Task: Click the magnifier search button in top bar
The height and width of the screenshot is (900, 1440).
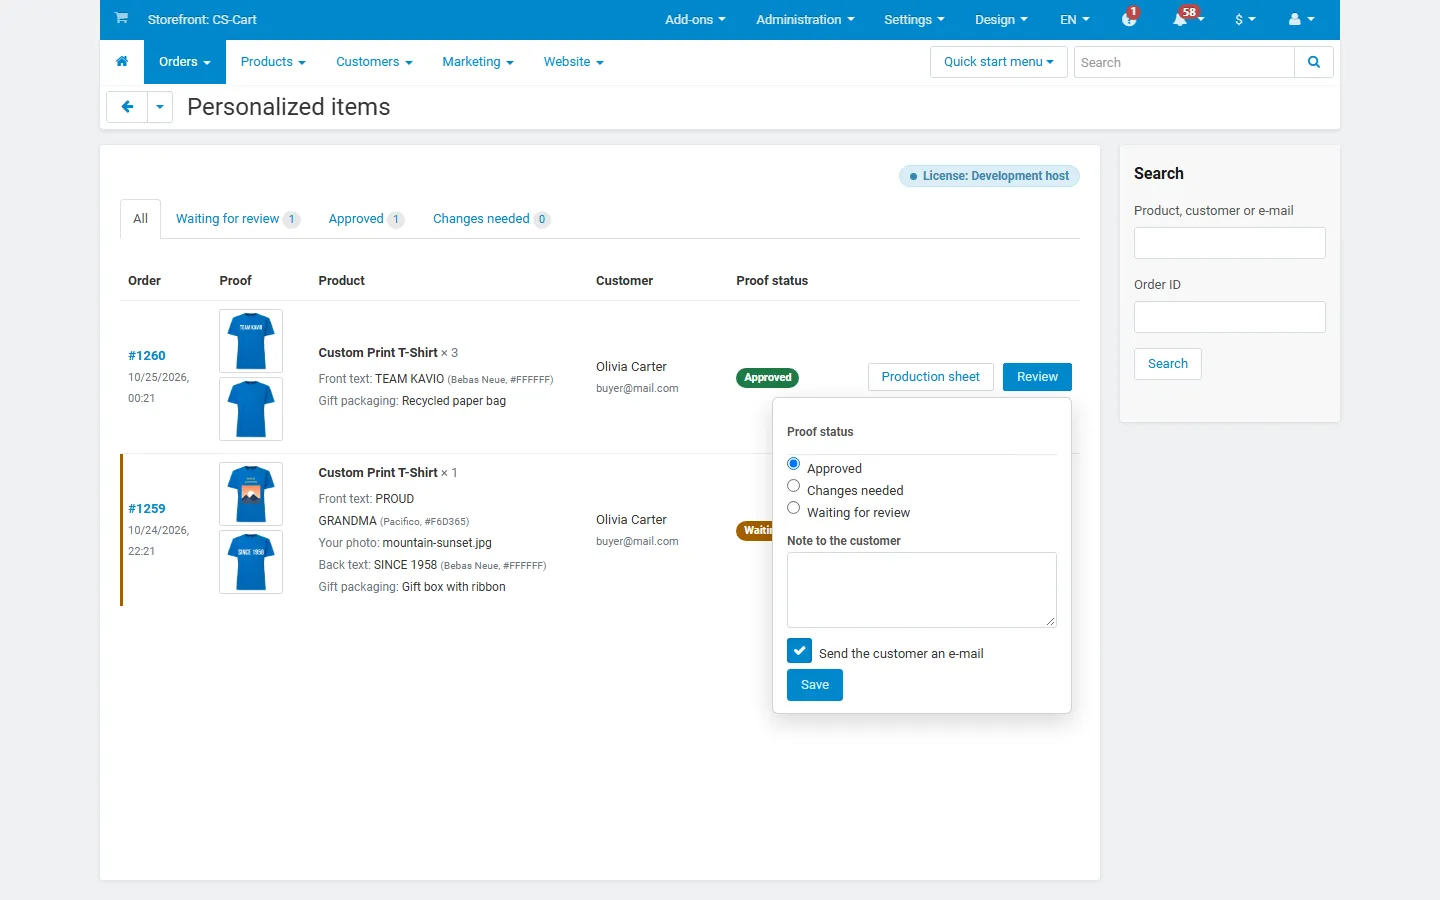Action: (1314, 62)
